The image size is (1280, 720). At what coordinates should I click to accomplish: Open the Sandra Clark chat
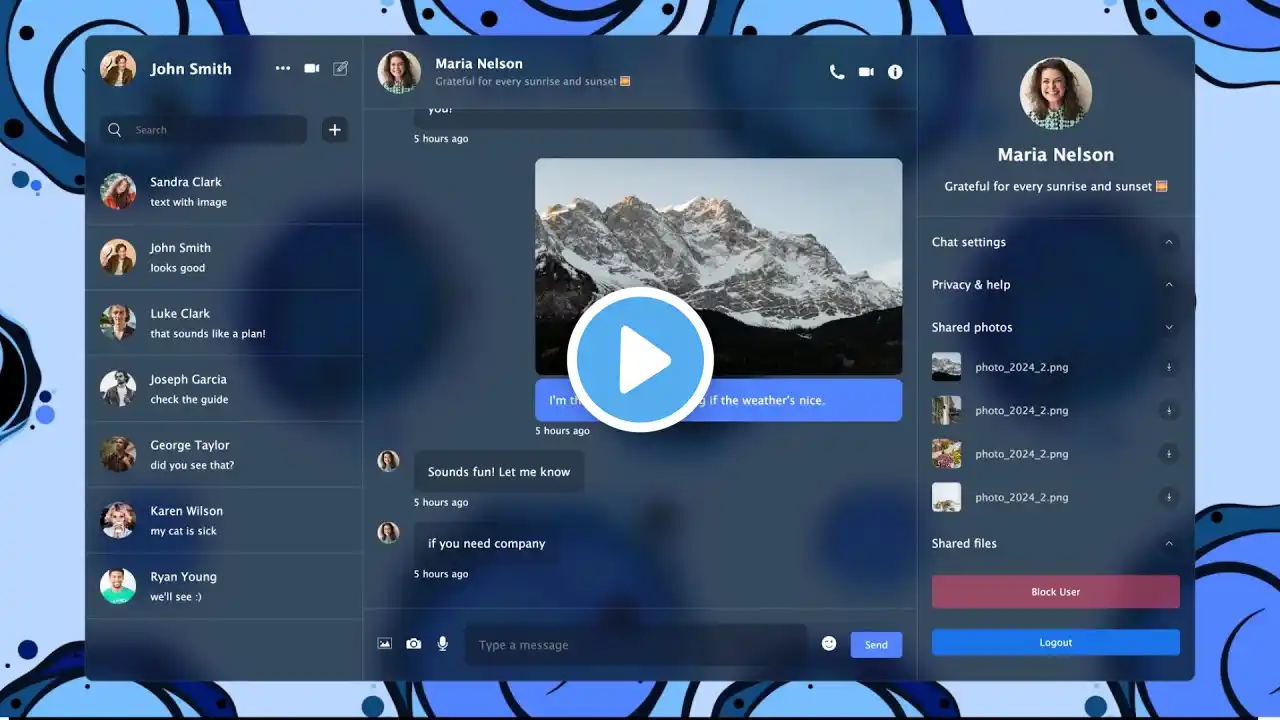tap(224, 192)
